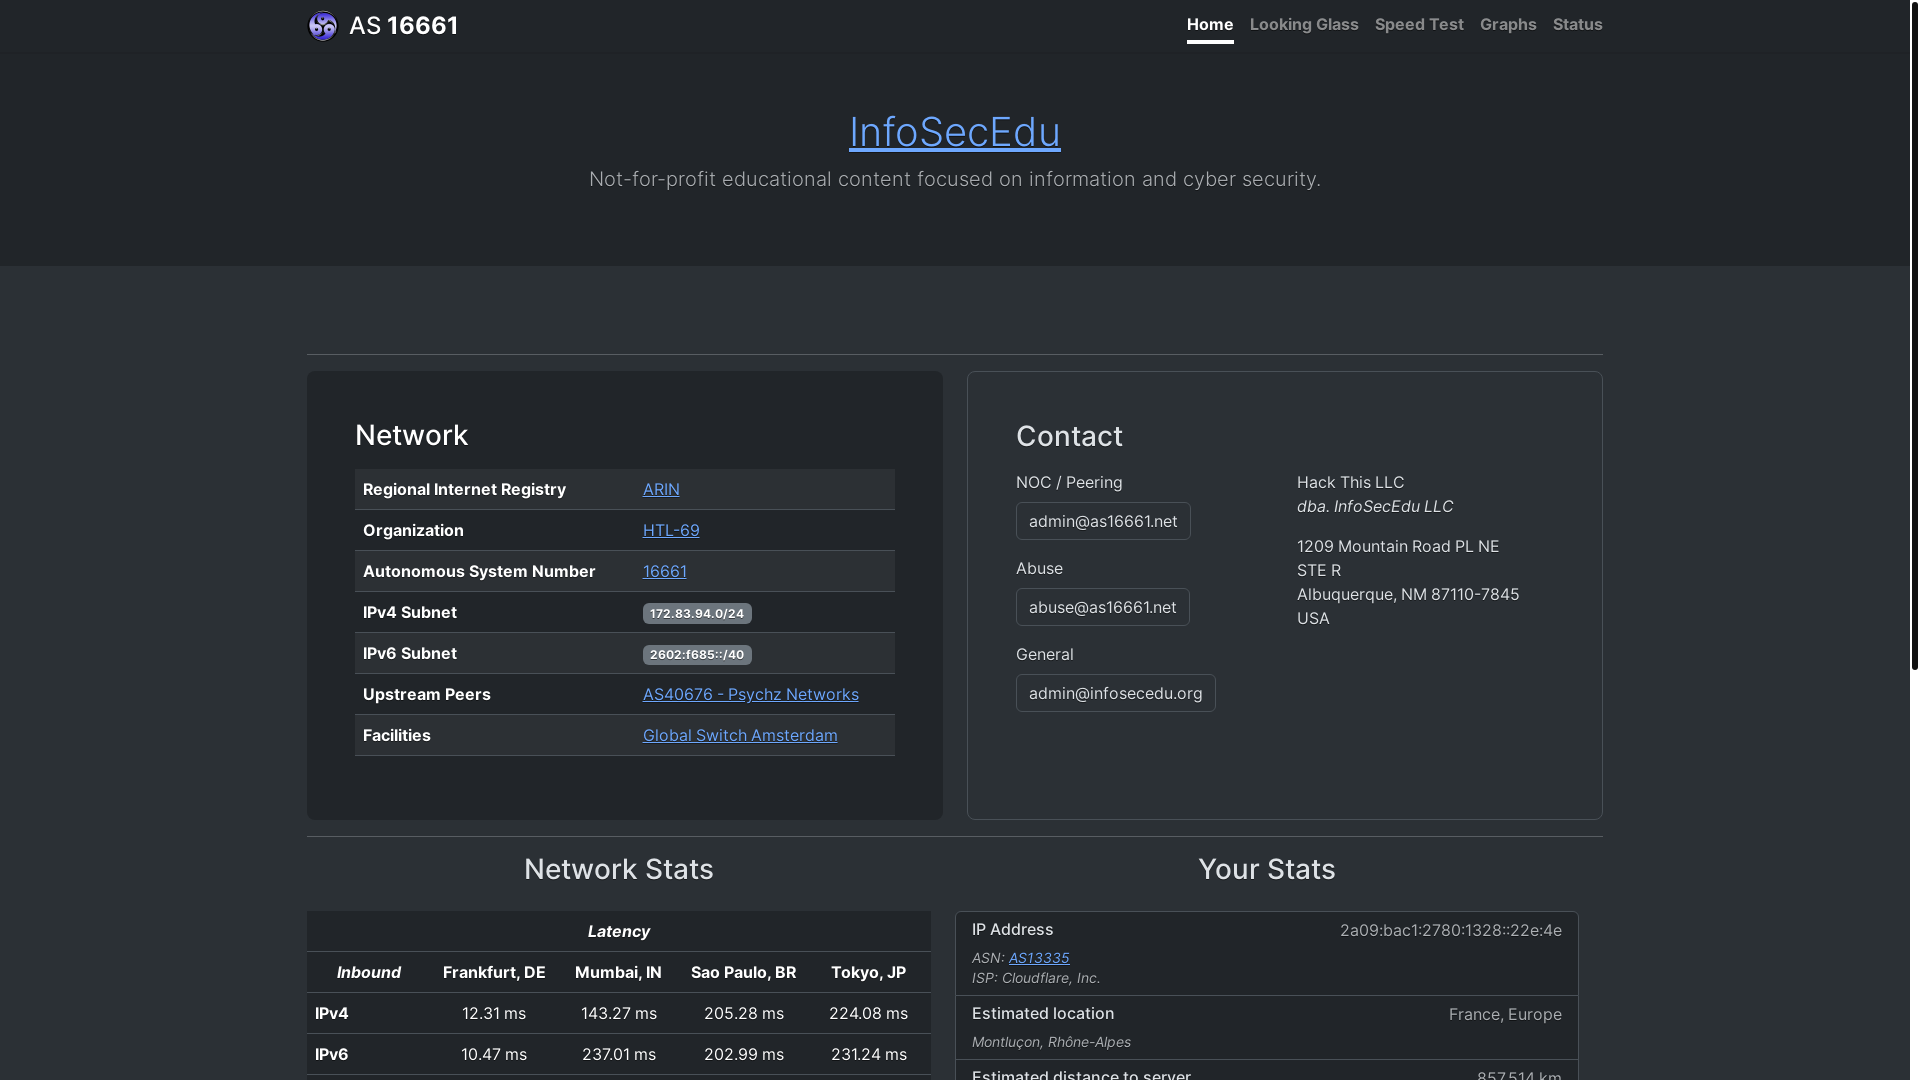This screenshot has height=1080, width=1920.
Task: Open the HTL-69 organization link
Action: click(x=671, y=530)
